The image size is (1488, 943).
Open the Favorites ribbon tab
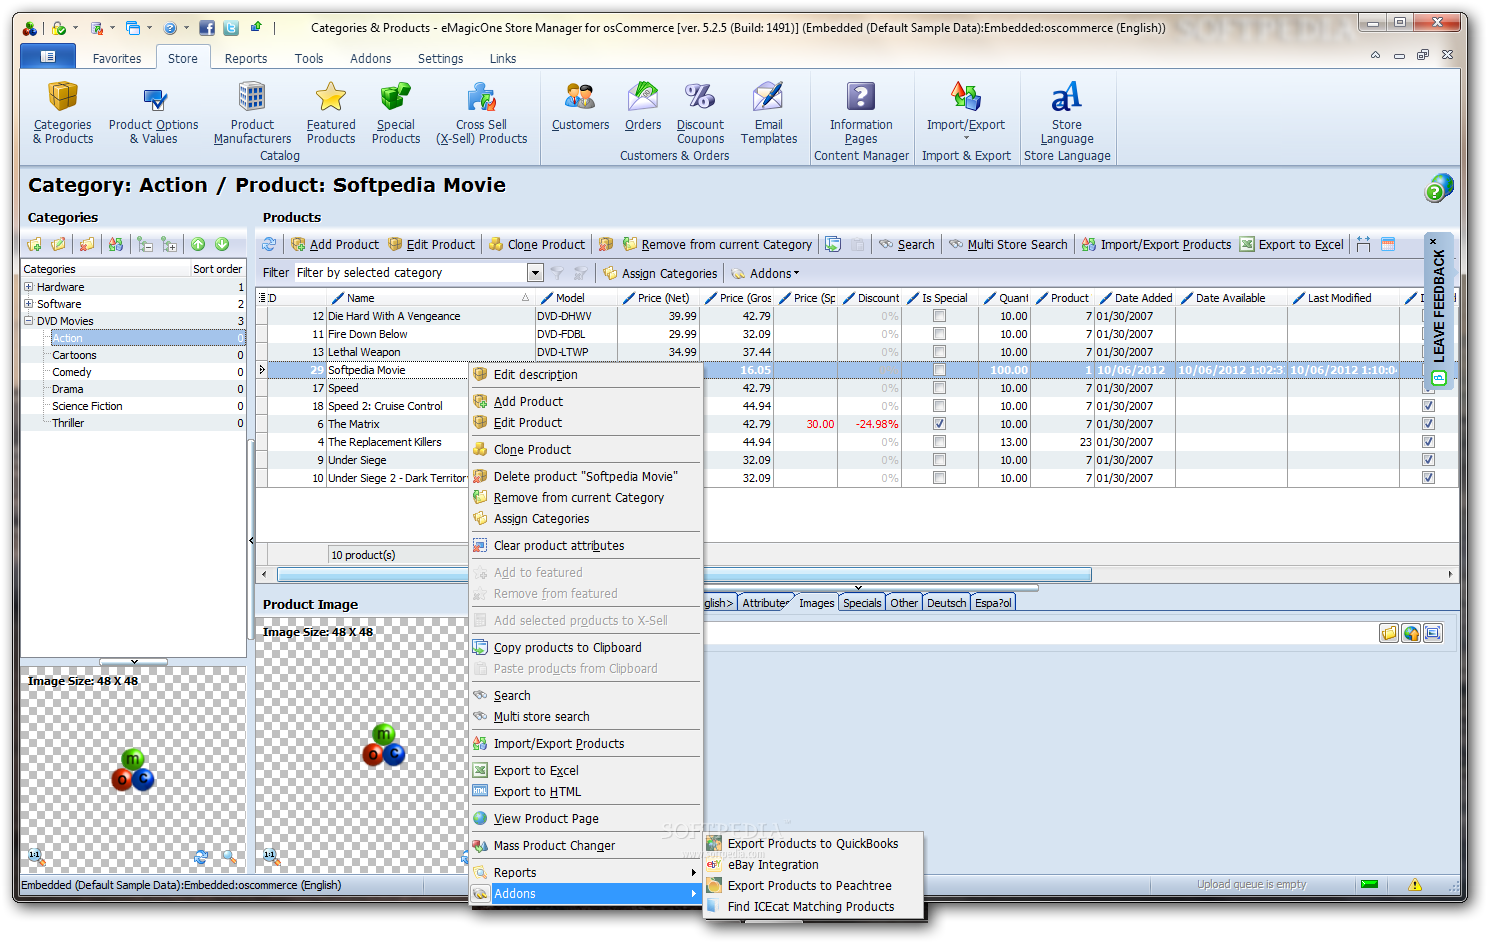117,58
